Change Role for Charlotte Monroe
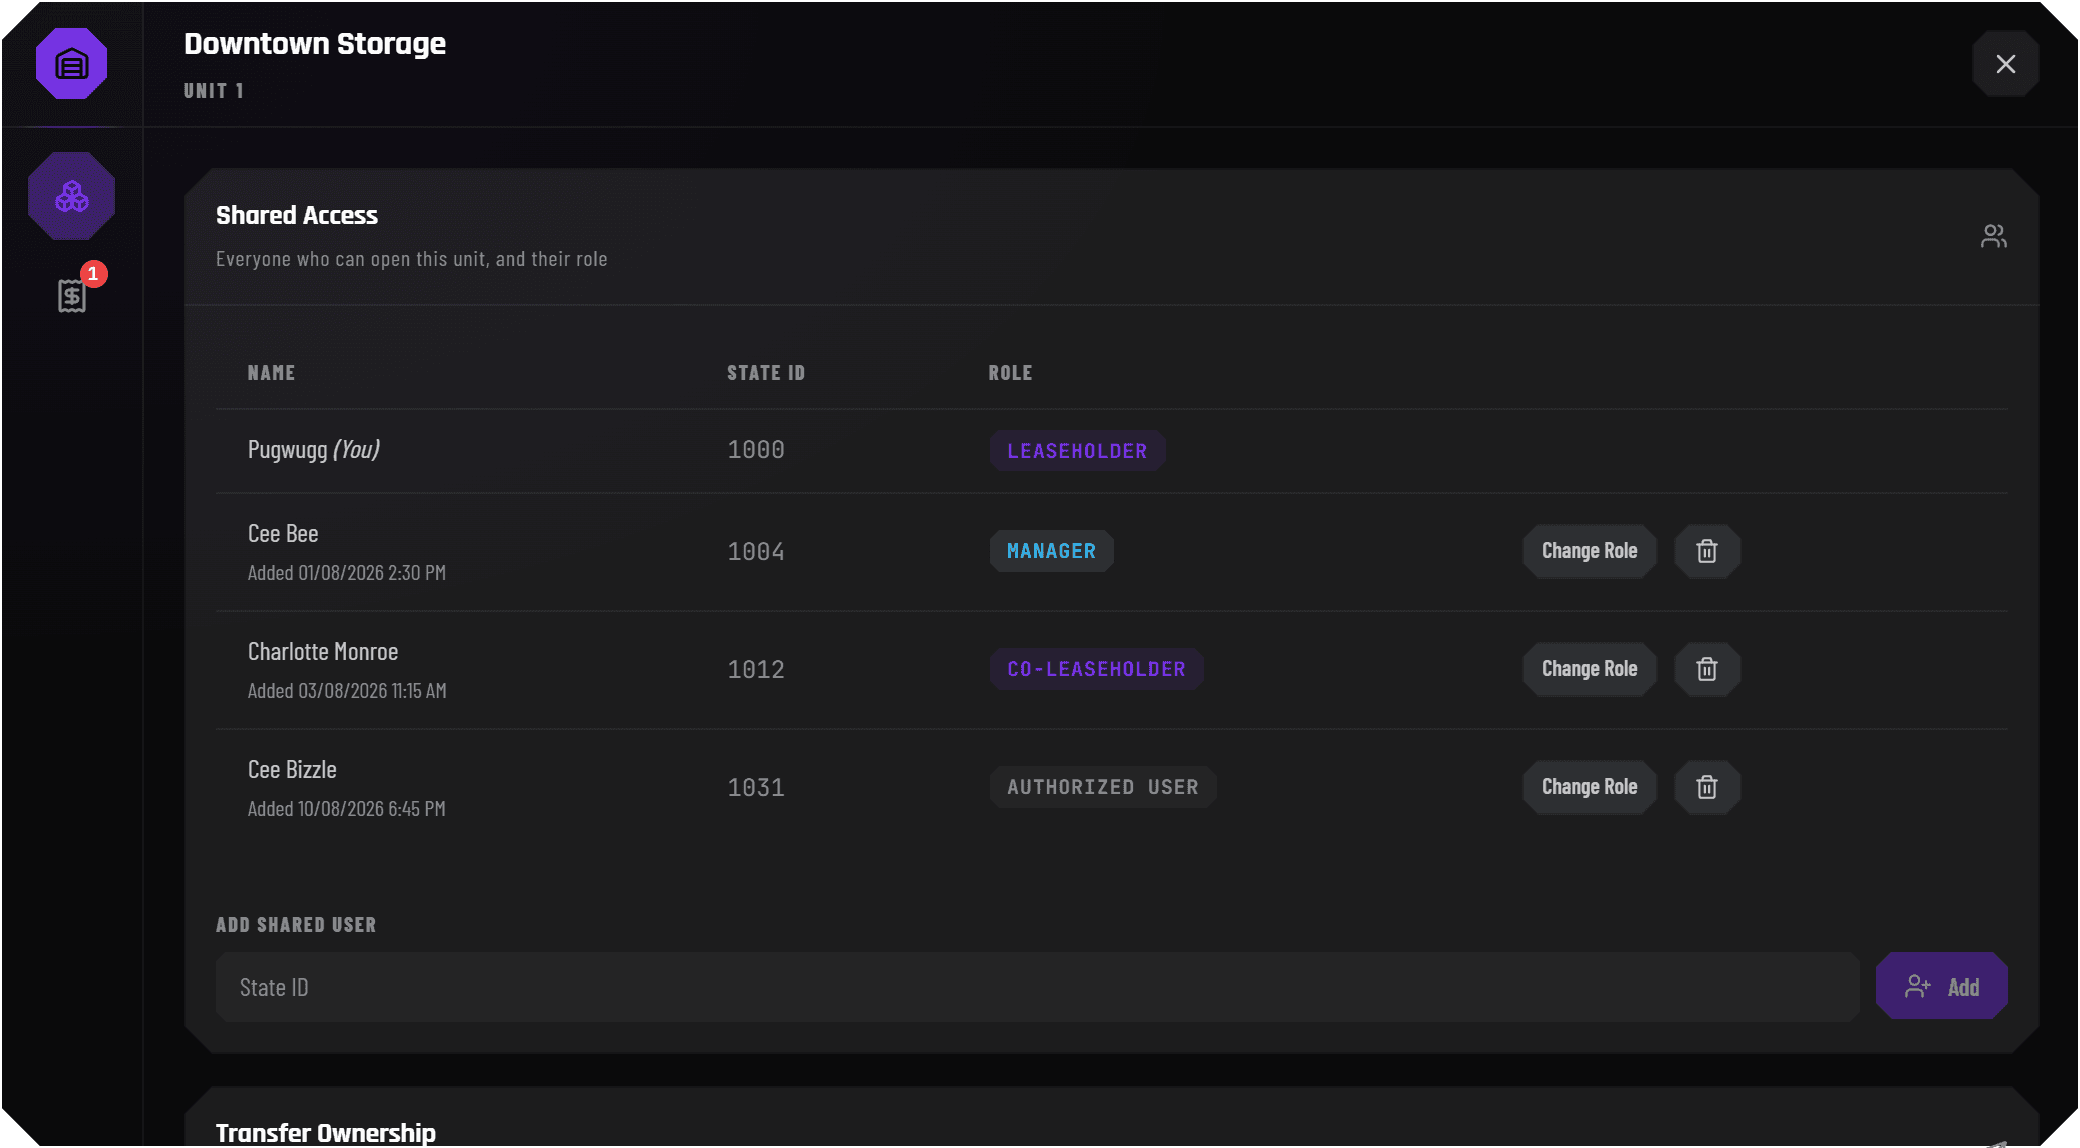 click(x=1589, y=669)
